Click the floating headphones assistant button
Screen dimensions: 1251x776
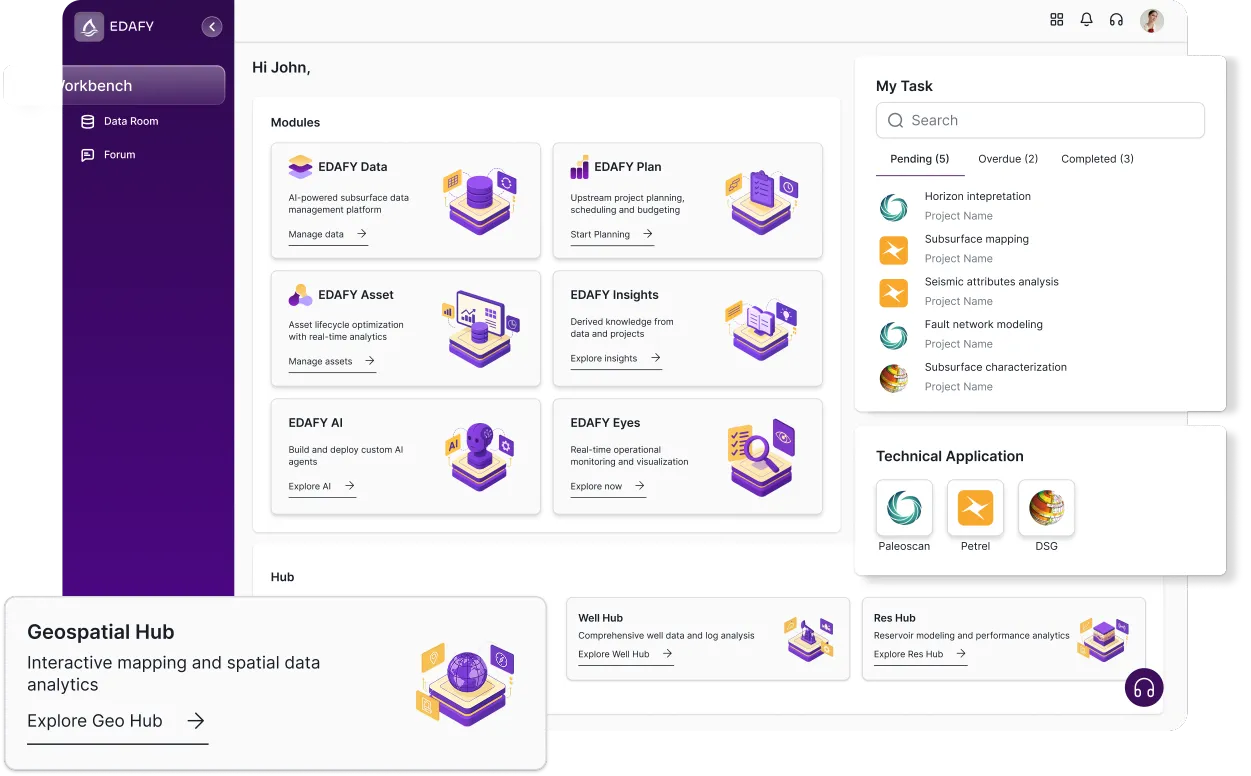click(x=1143, y=688)
